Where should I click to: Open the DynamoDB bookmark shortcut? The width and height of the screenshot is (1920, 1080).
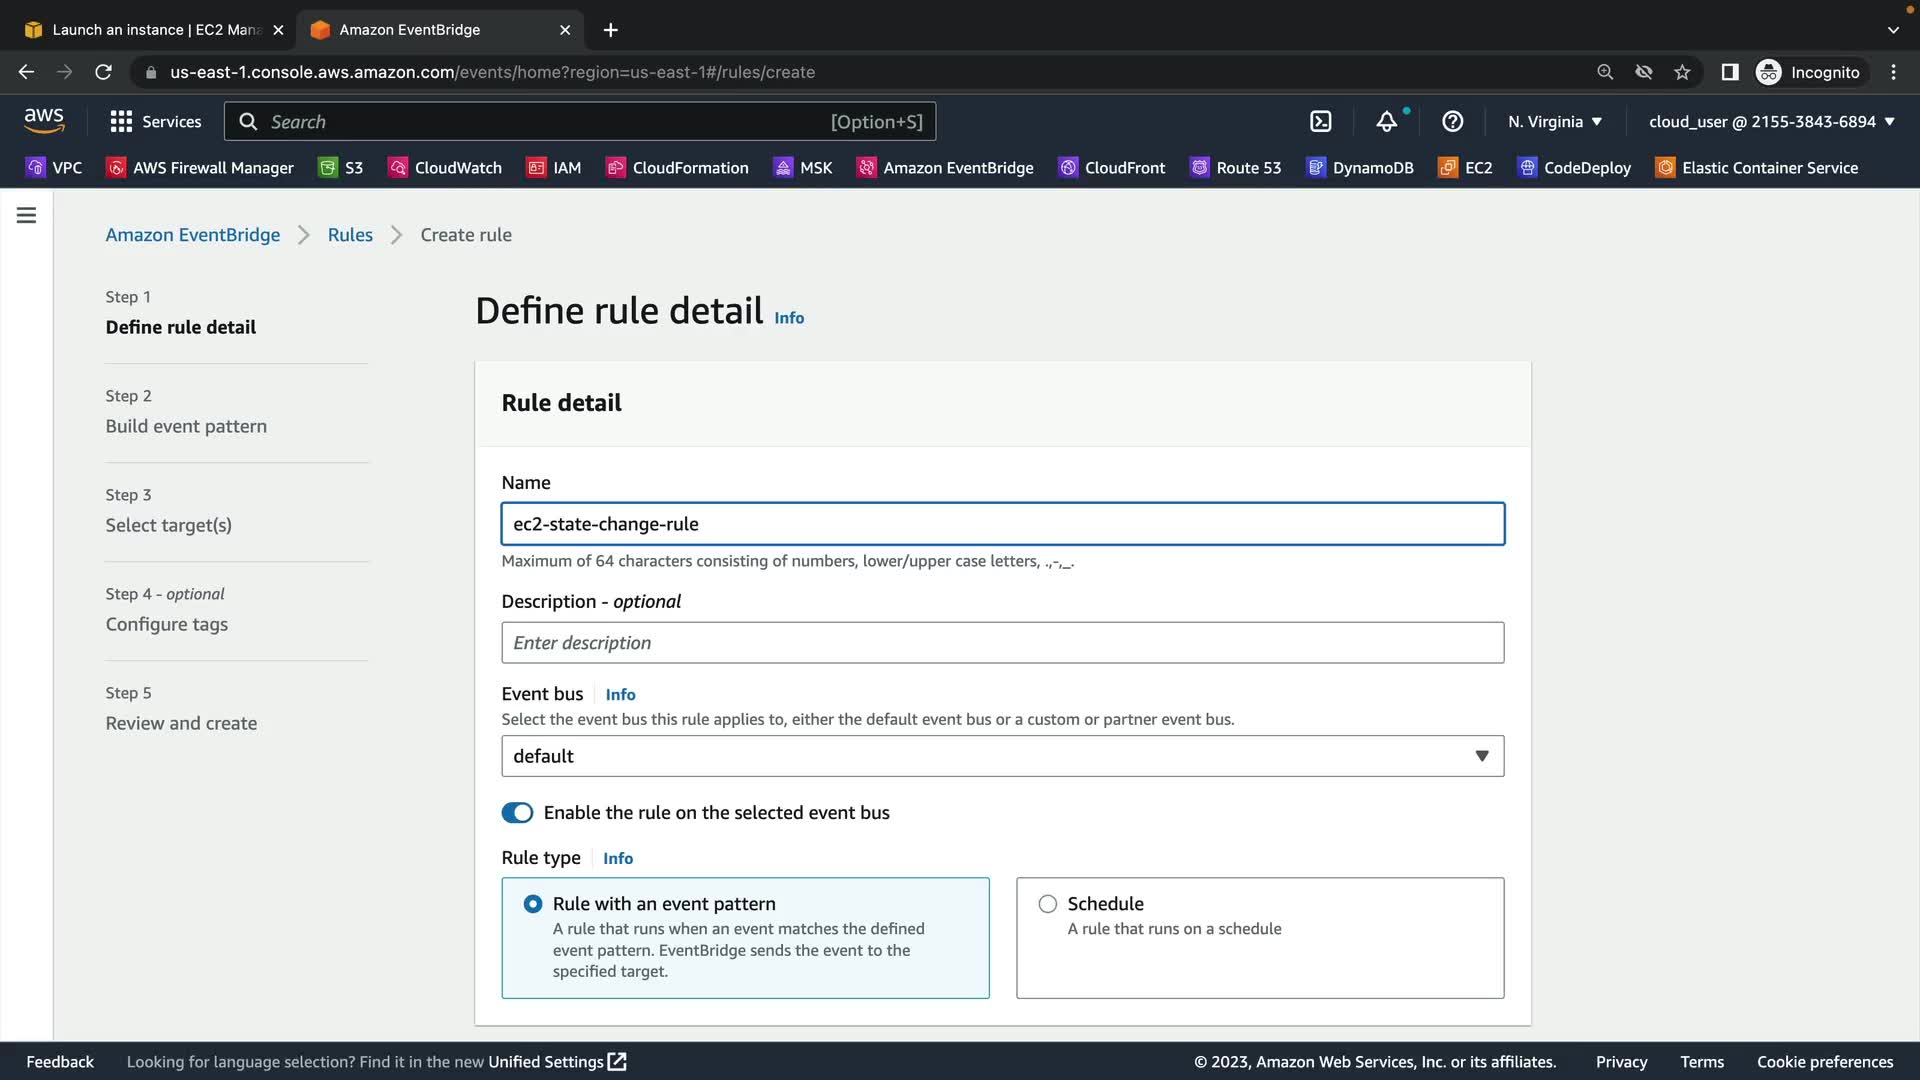pos(1360,168)
